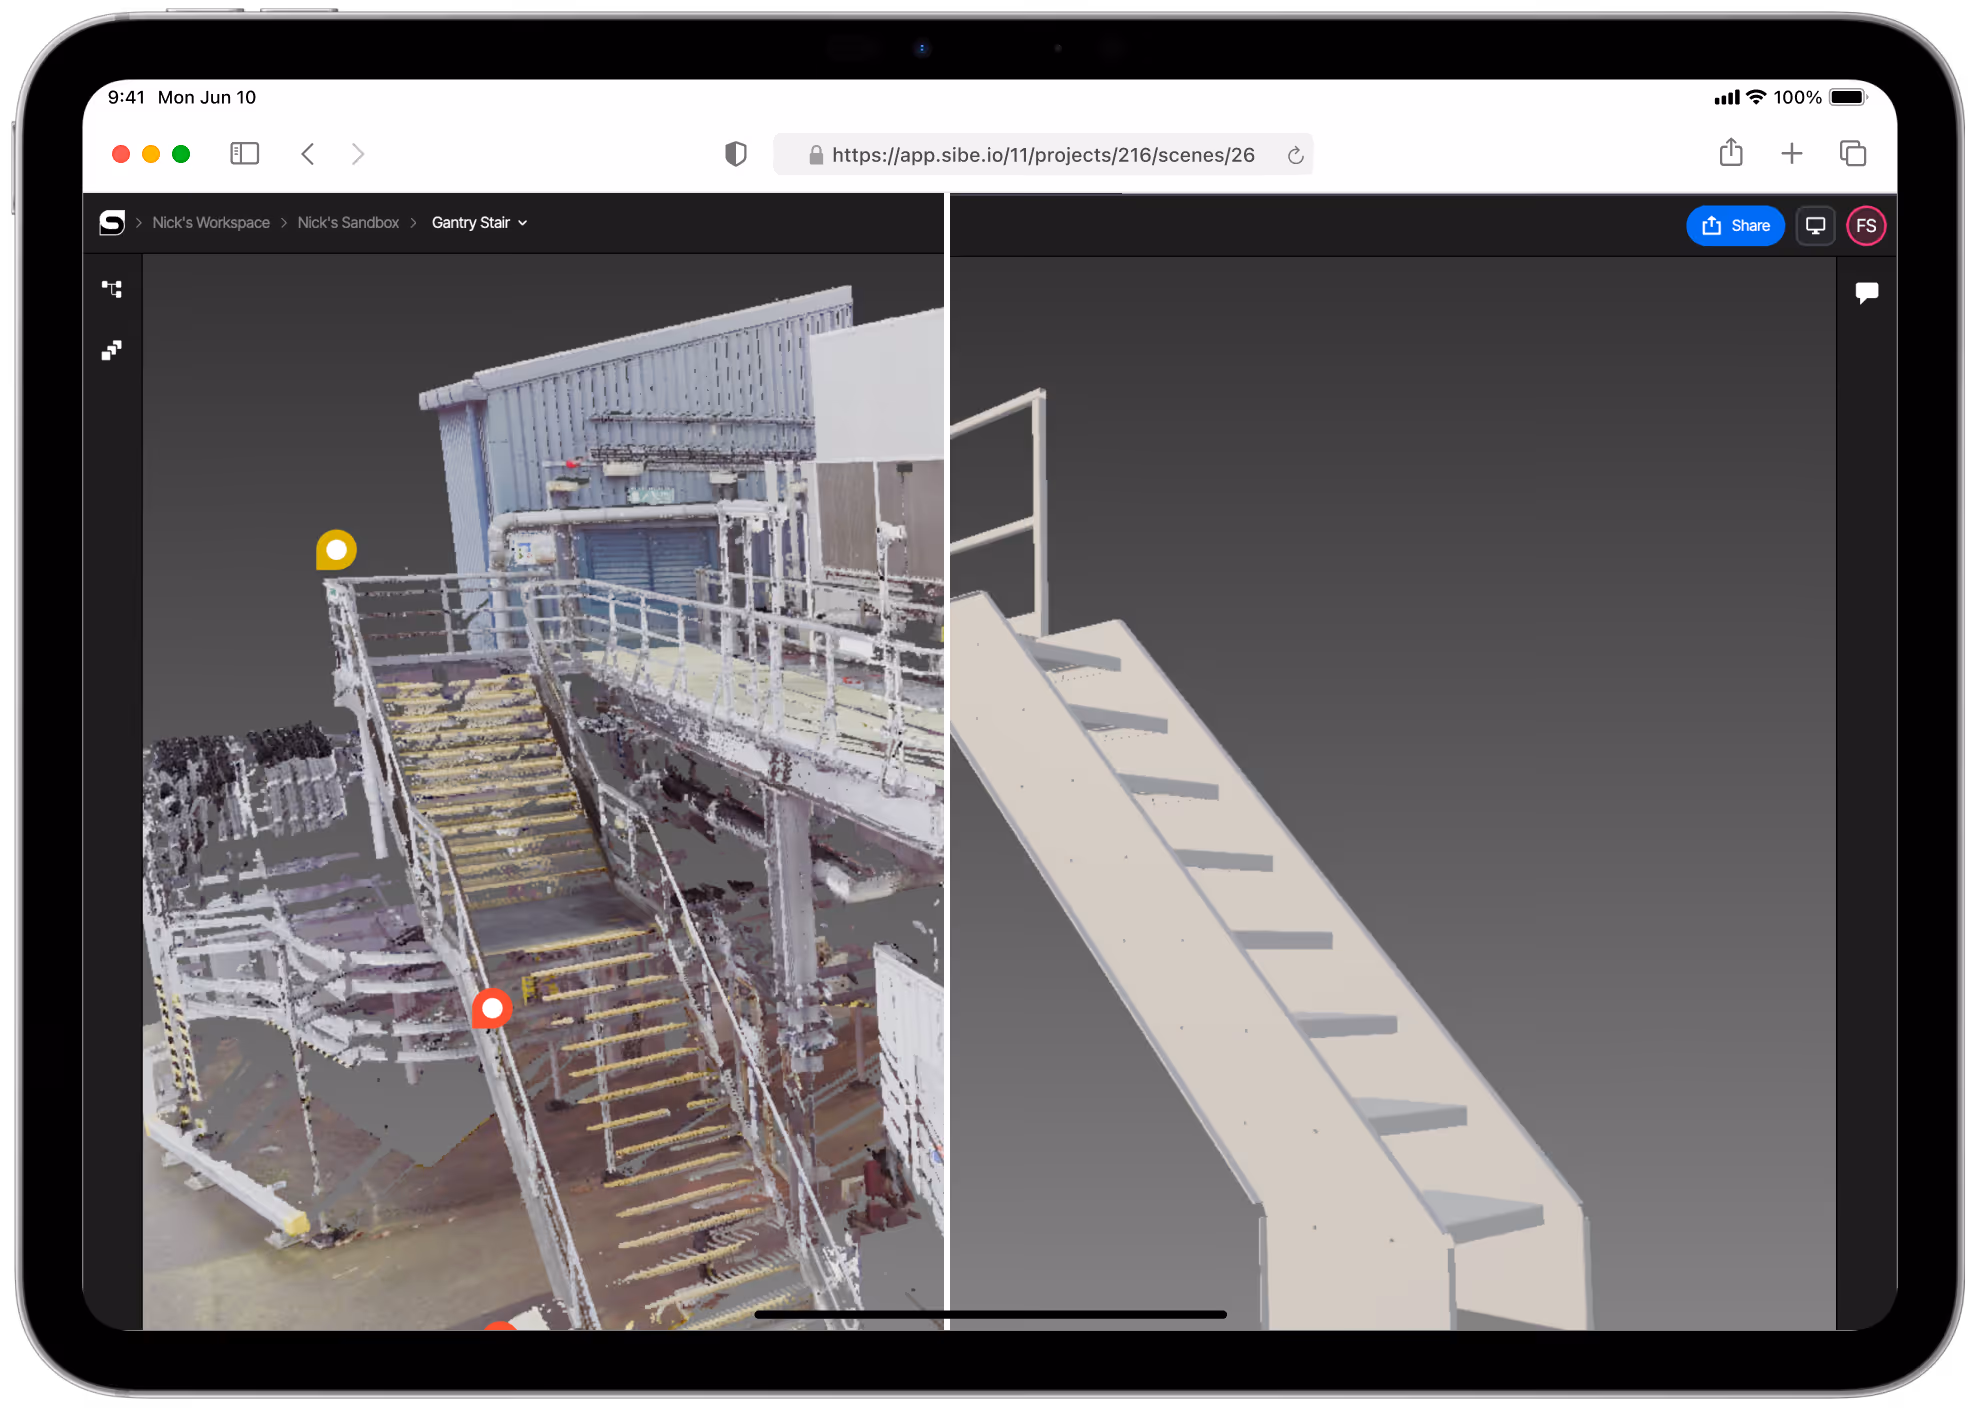Tap the Wi-Fi status icon
The image size is (1980, 1410).
tap(1756, 97)
